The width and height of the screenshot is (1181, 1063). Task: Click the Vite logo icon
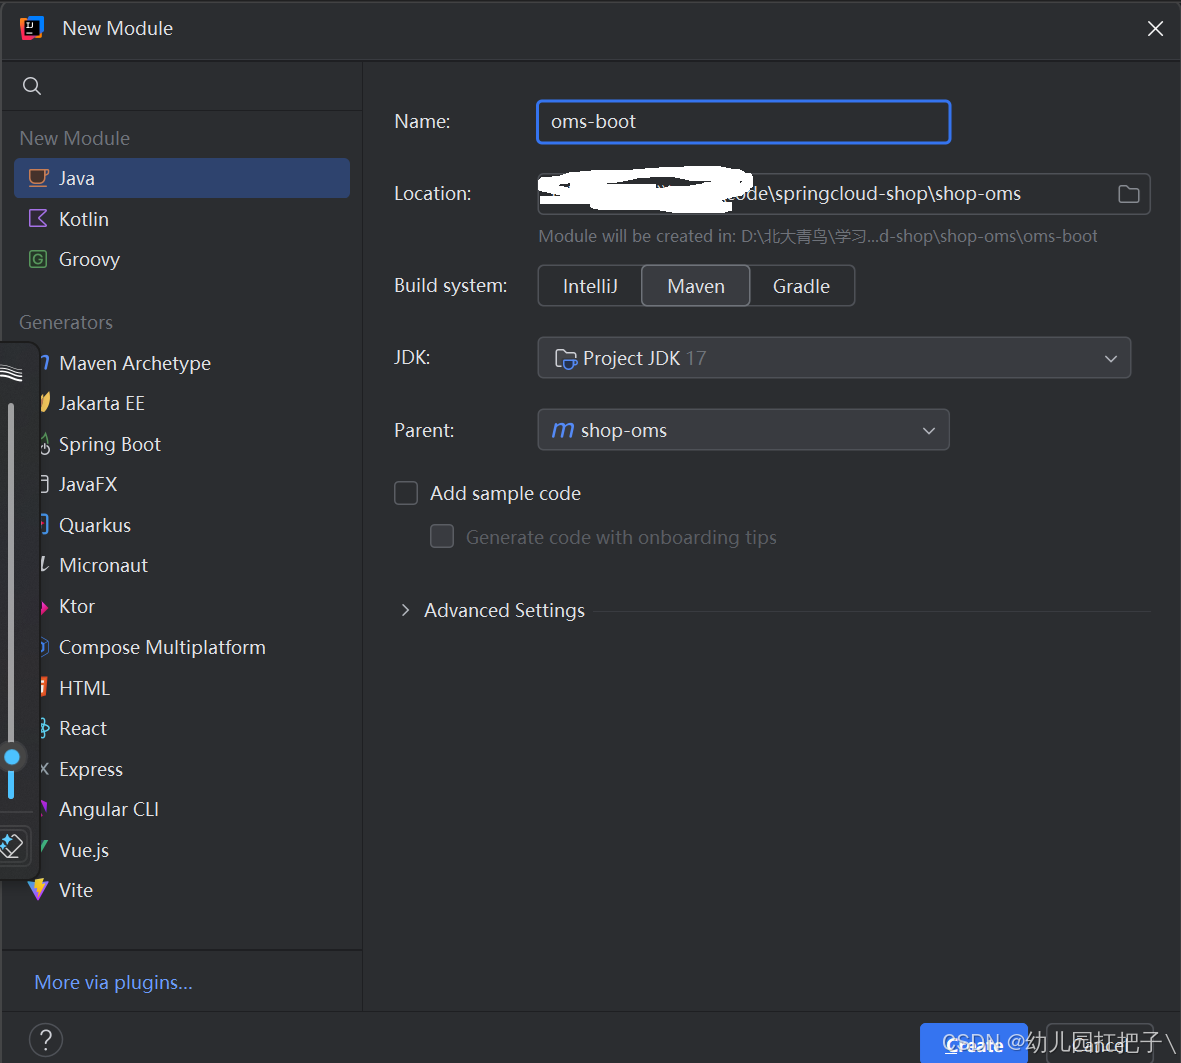coord(38,890)
